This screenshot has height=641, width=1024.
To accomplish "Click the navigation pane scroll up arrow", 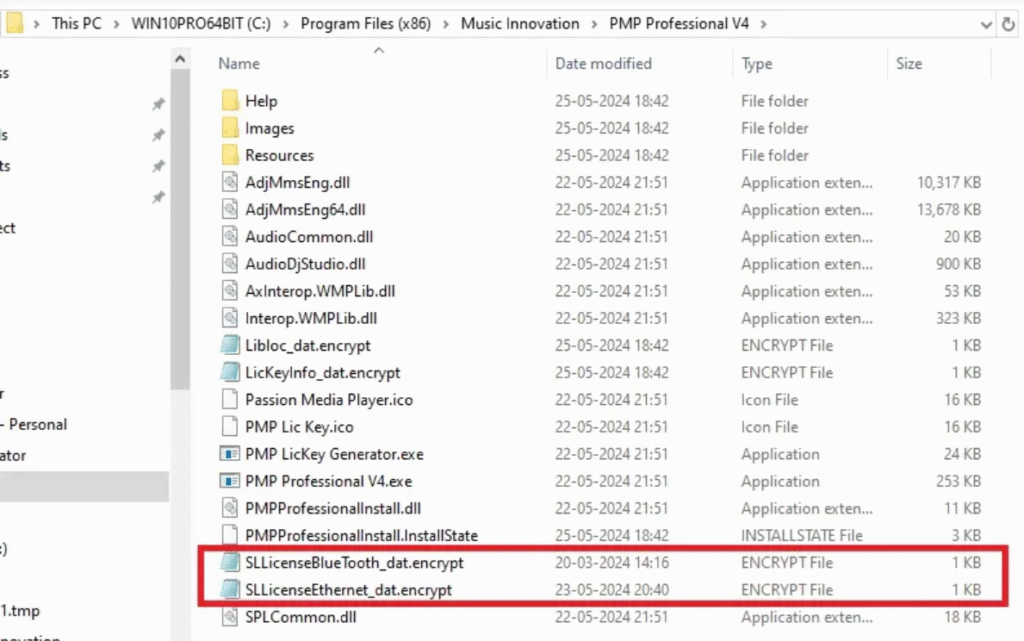I will coord(180,59).
